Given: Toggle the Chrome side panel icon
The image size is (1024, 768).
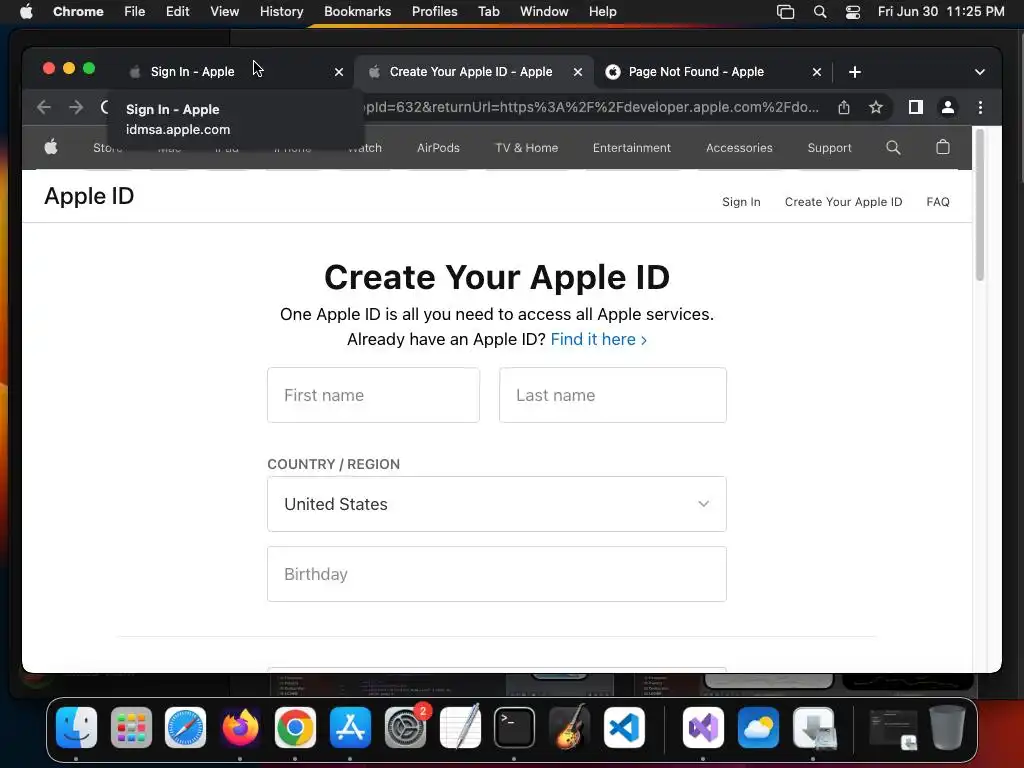Looking at the screenshot, I should pyautogui.click(x=916, y=107).
